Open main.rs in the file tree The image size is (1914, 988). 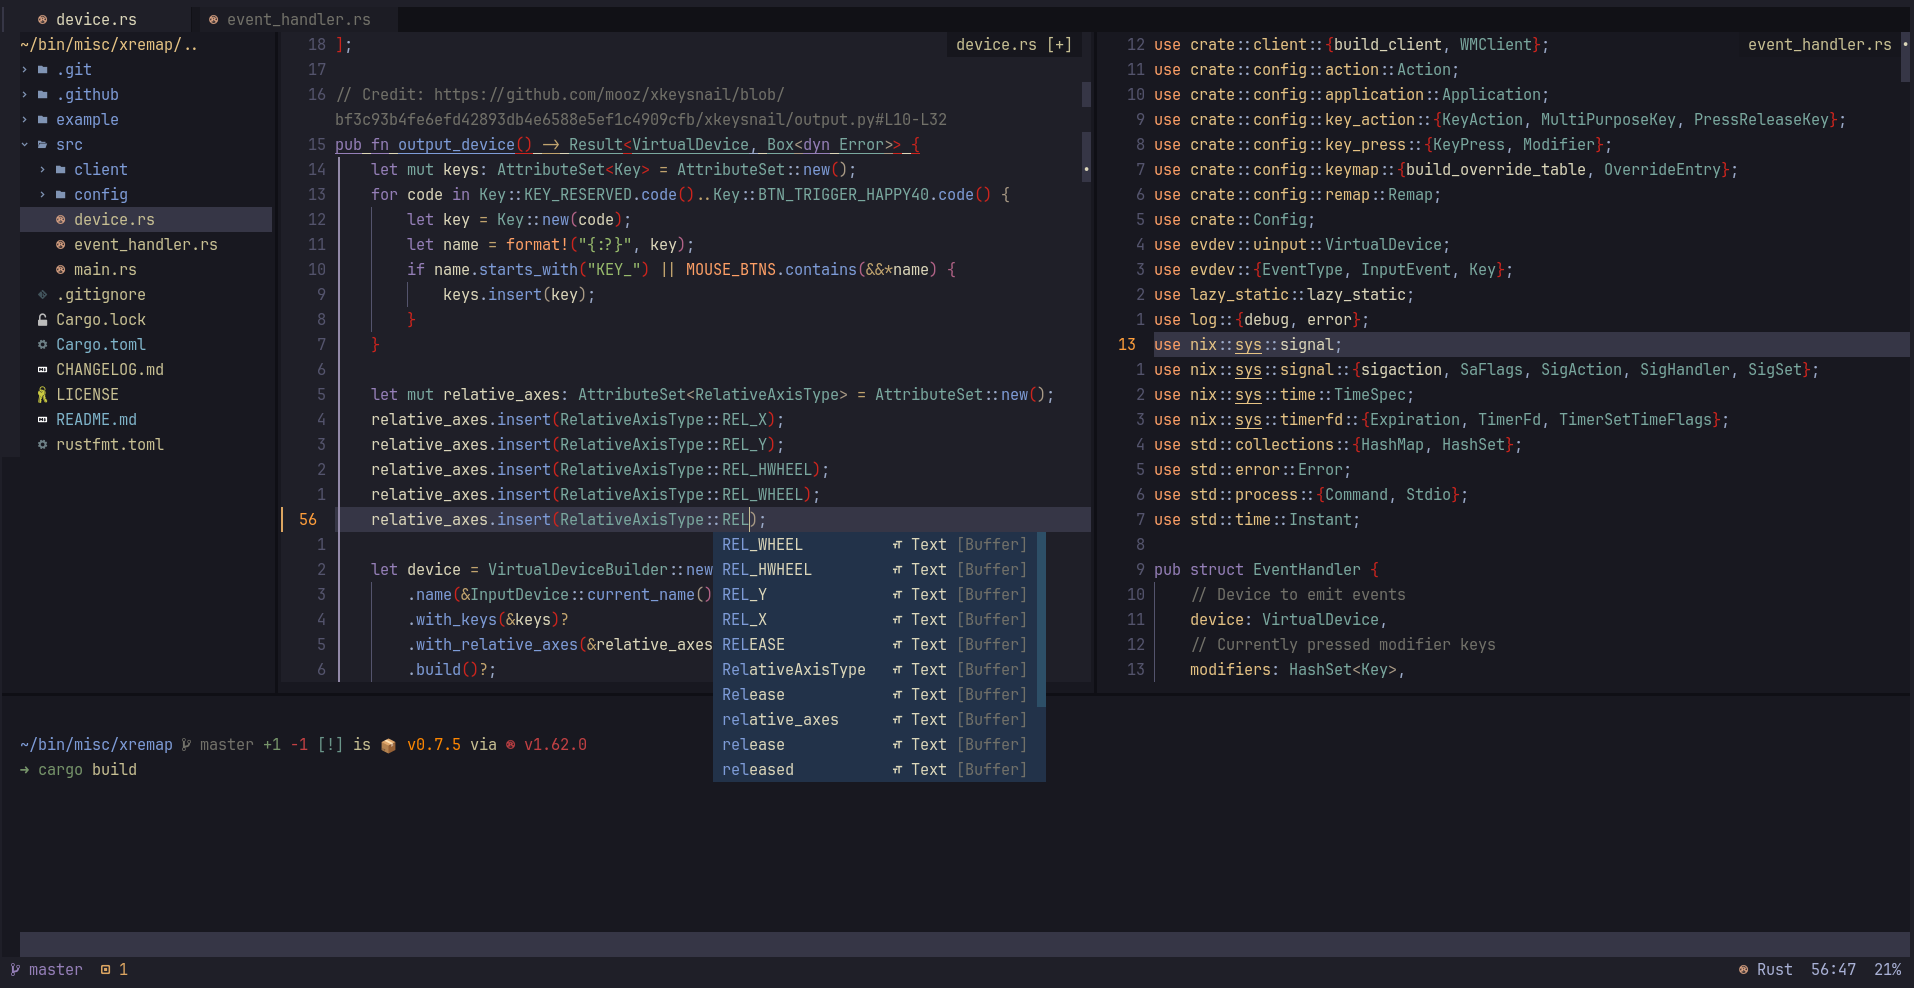click(x=105, y=269)
